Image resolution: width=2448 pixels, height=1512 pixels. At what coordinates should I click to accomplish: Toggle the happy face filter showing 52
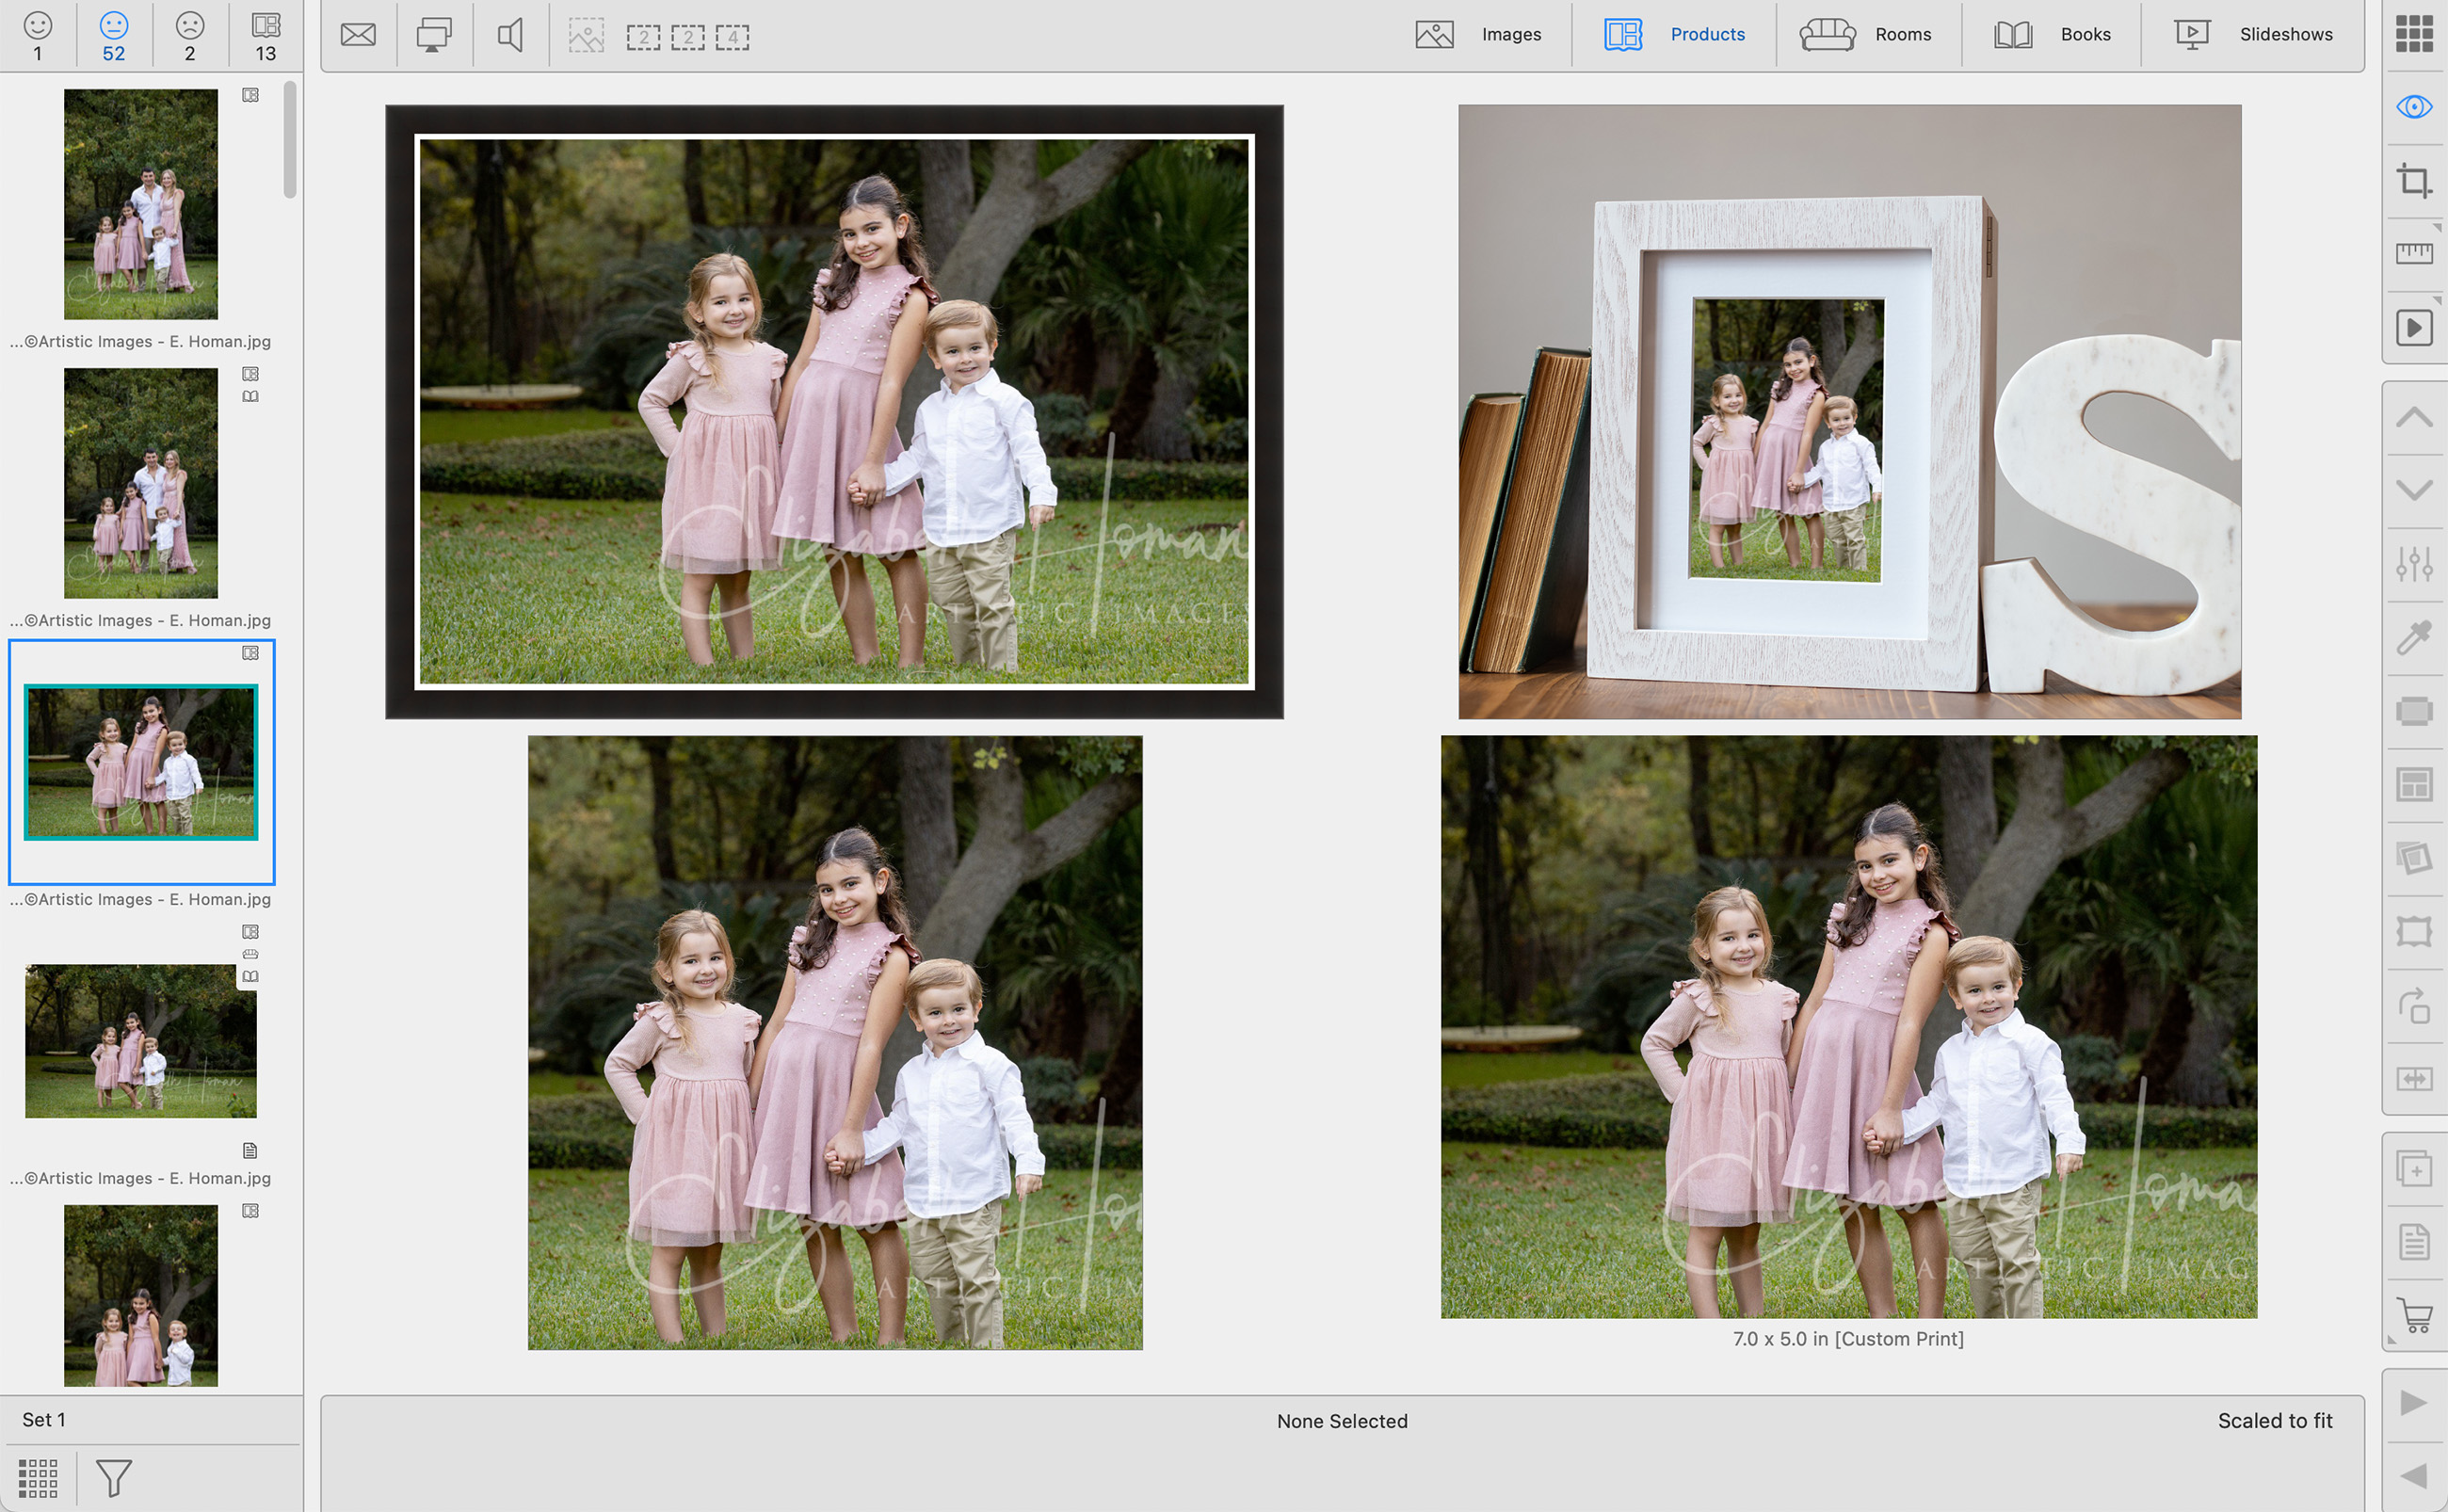(114, 36)
